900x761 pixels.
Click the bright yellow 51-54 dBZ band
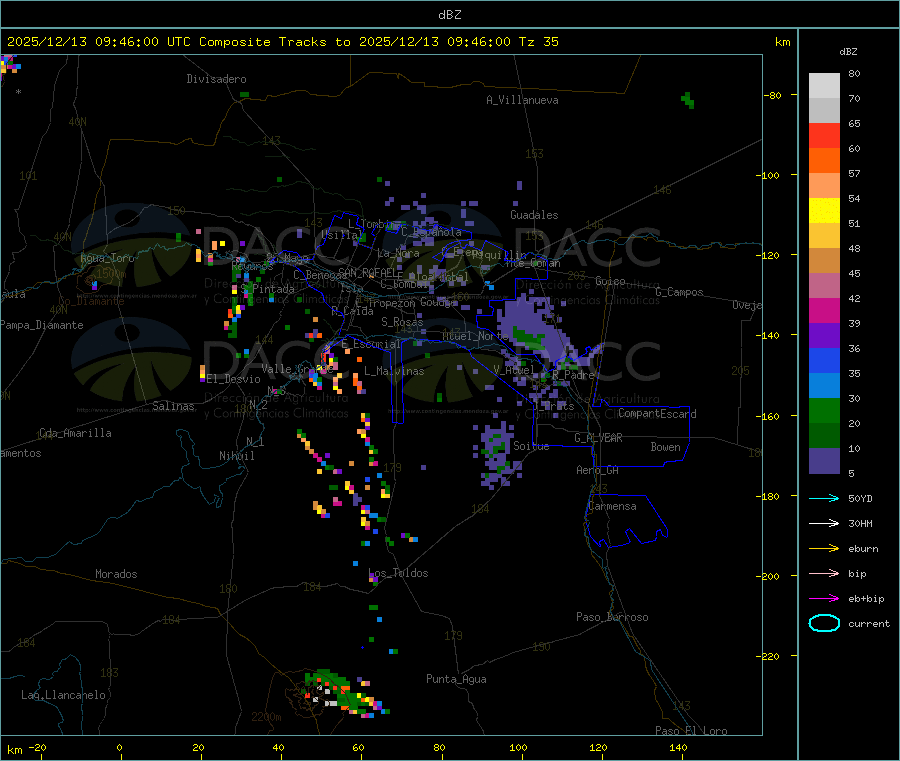[824, 211]
